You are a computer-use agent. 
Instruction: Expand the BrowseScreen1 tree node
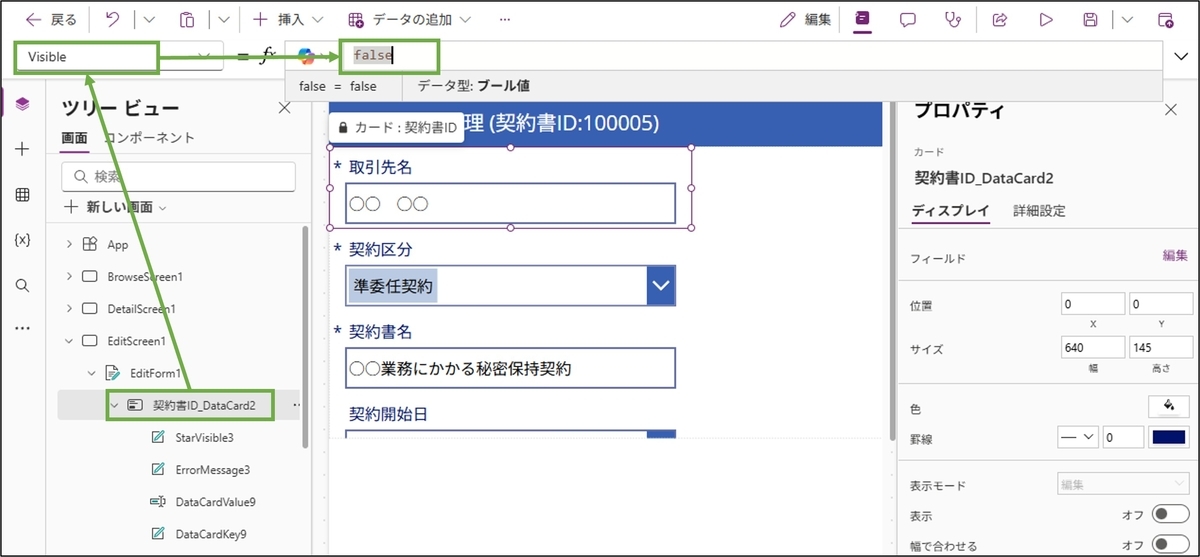[69, 276]
